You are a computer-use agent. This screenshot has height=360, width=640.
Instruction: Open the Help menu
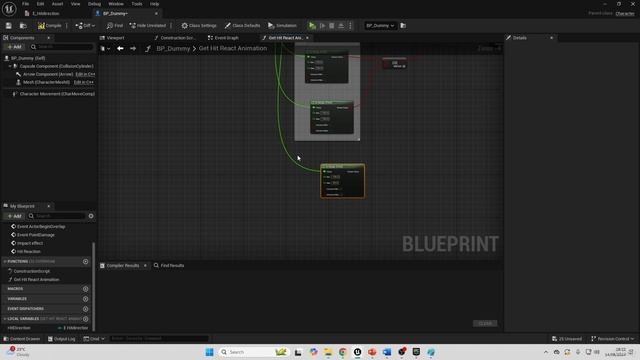tap(154, 4)
